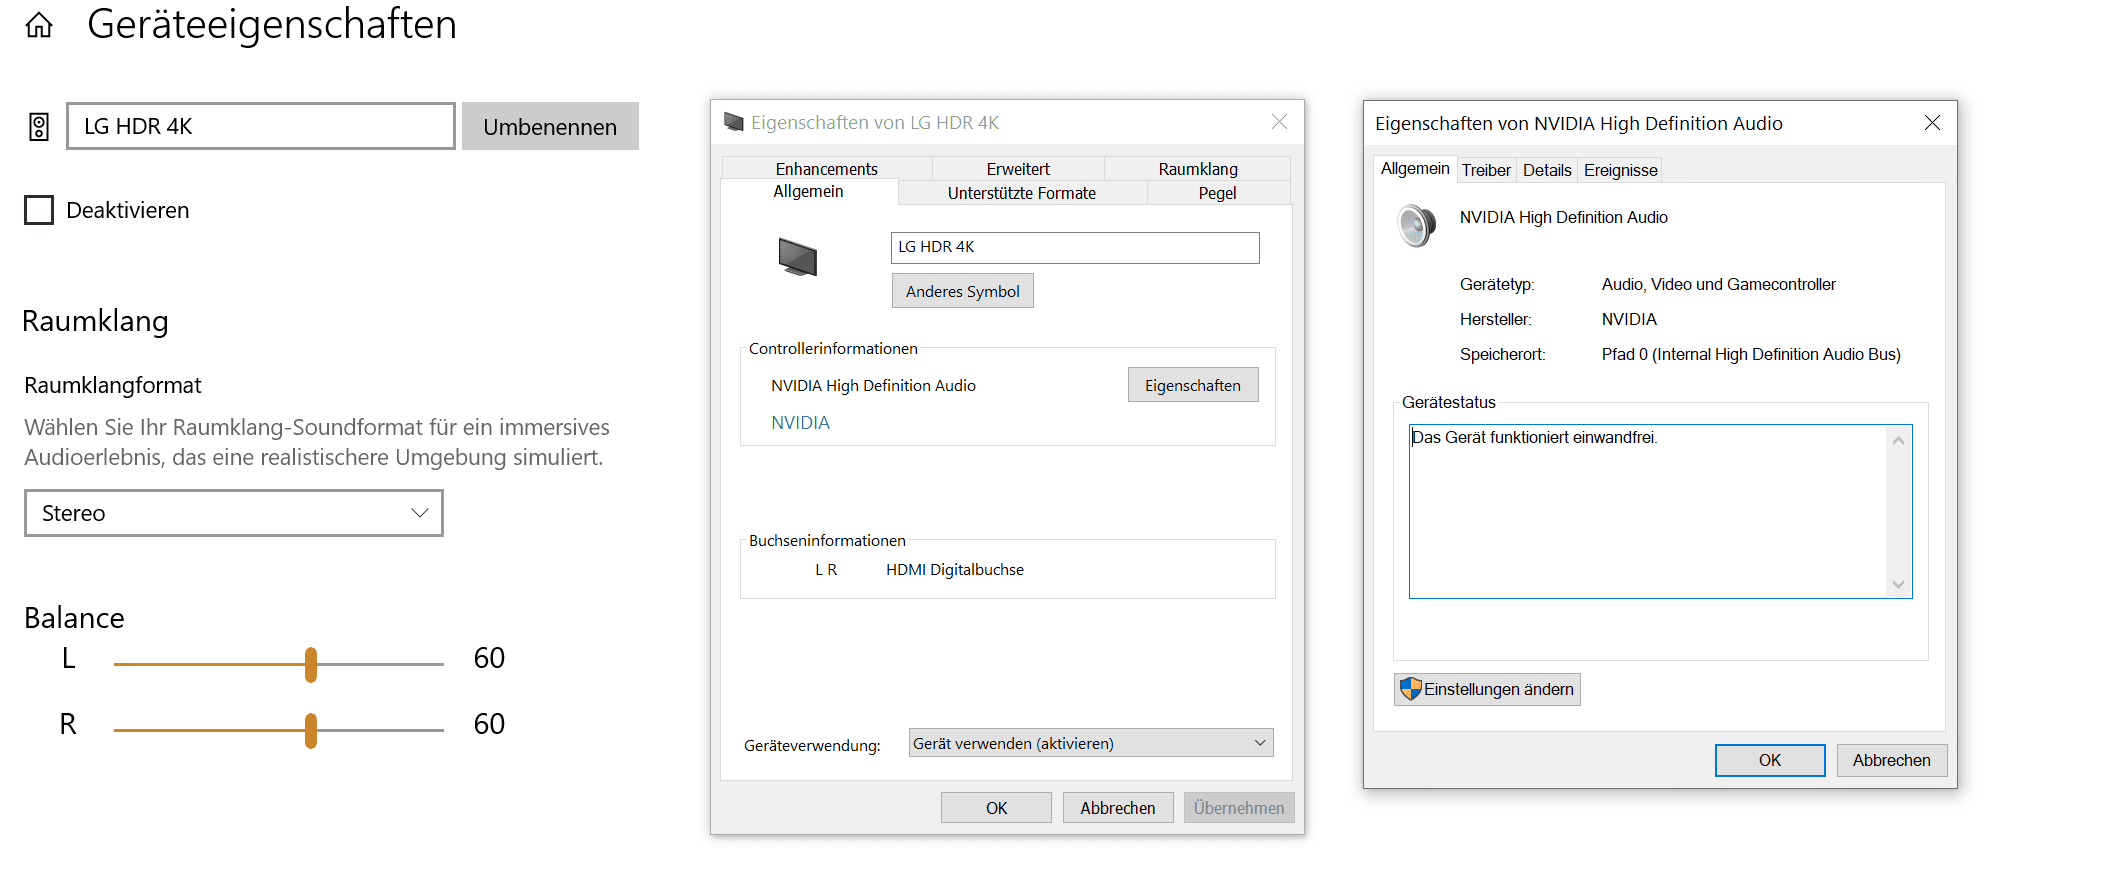2117x892 pixels.
Task: Click the R balance value 60
Action: click(x=489, y=724)
